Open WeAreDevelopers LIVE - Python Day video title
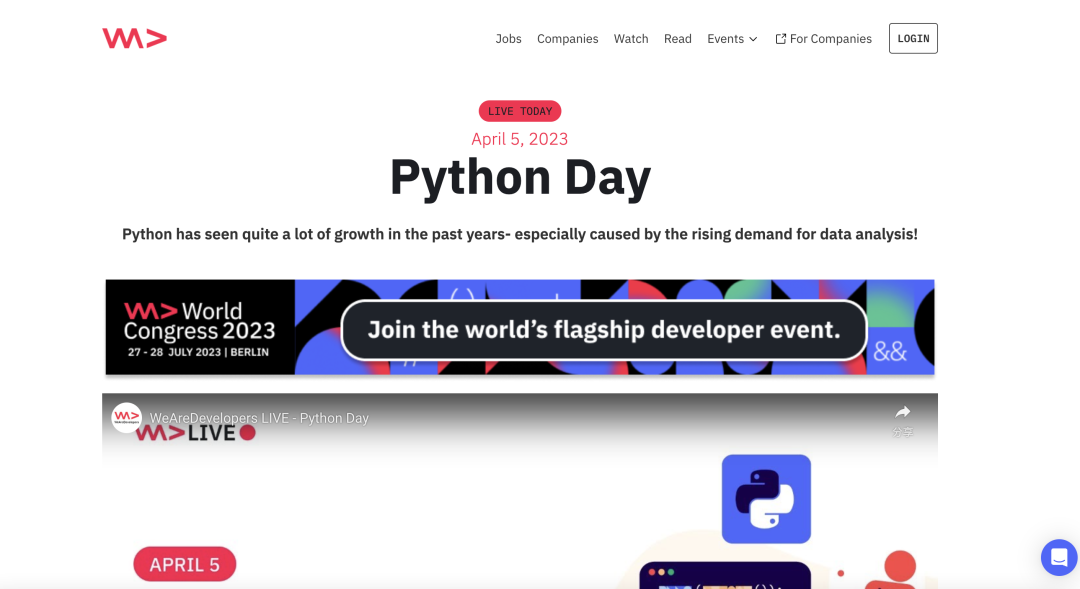This screenshot has width=1080, height=589. 259,417
